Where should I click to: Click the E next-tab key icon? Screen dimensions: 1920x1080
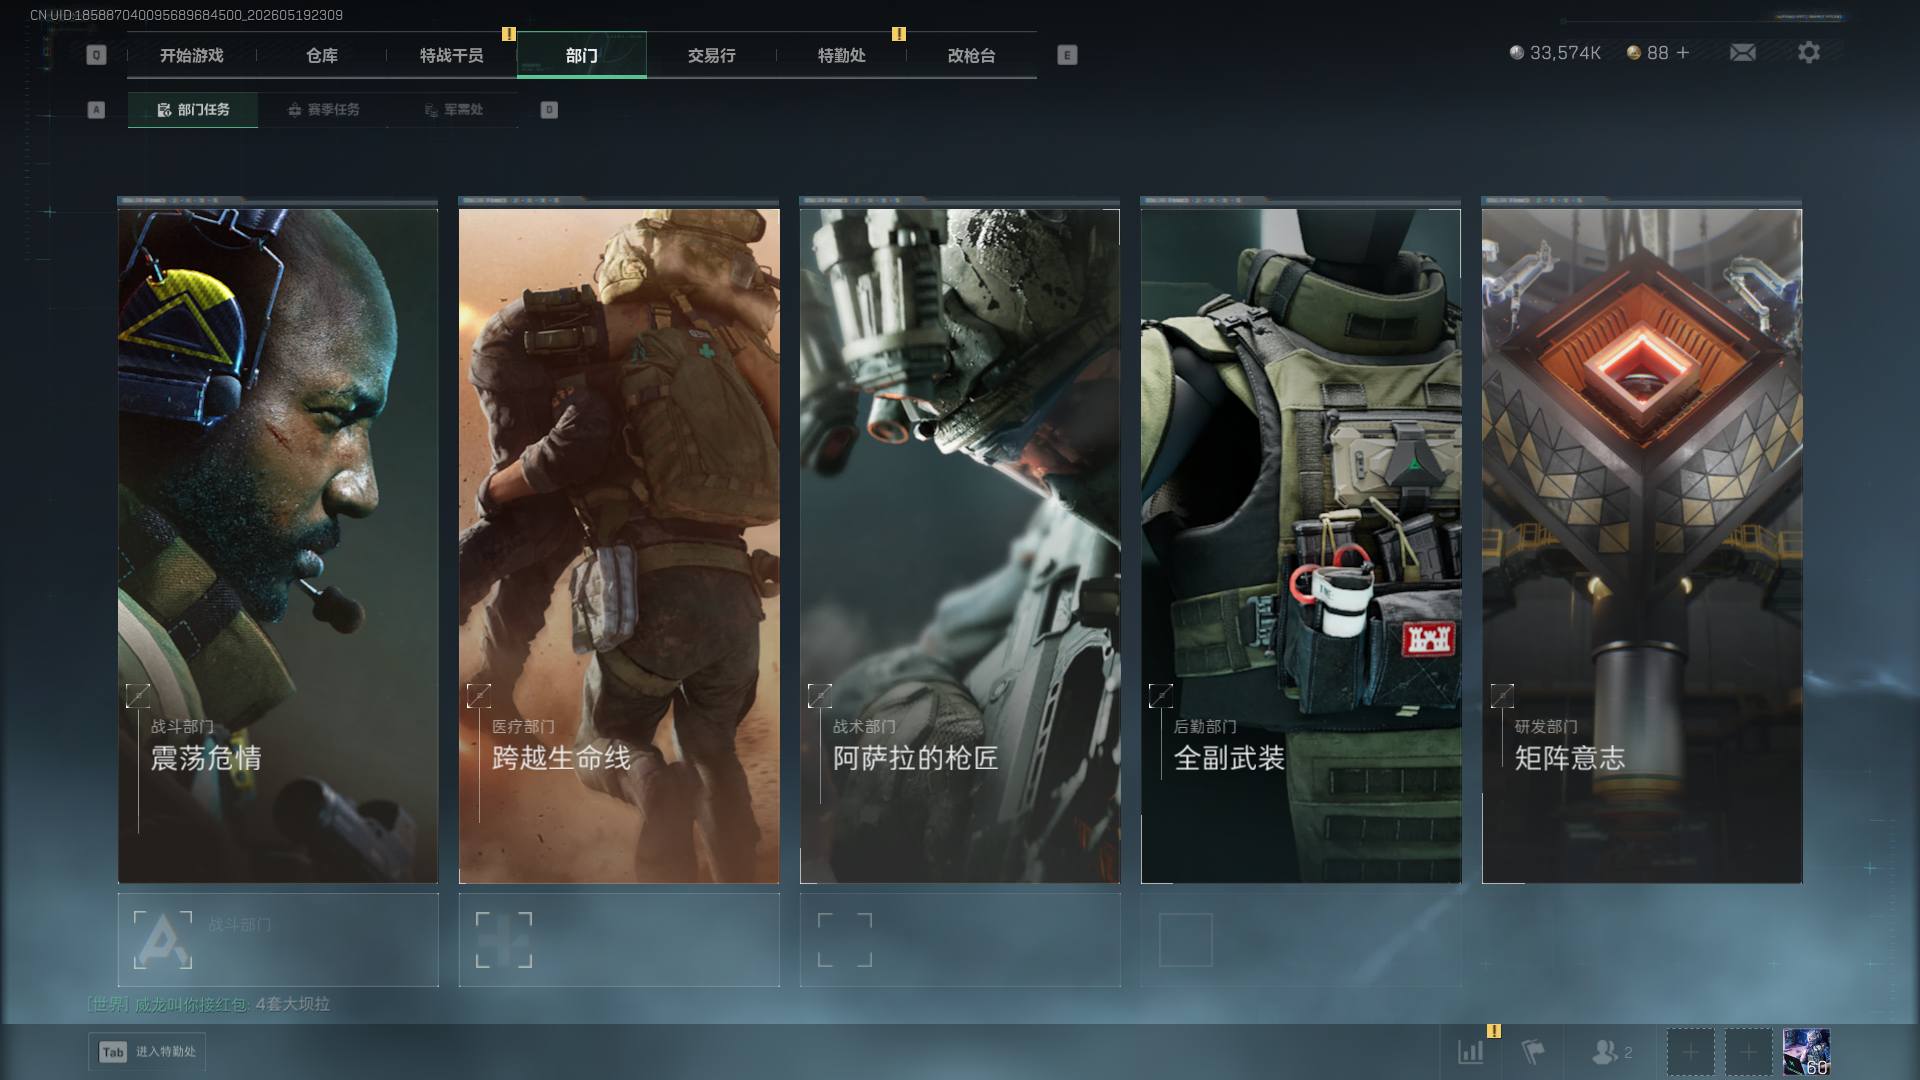(x=1067, y=55)
